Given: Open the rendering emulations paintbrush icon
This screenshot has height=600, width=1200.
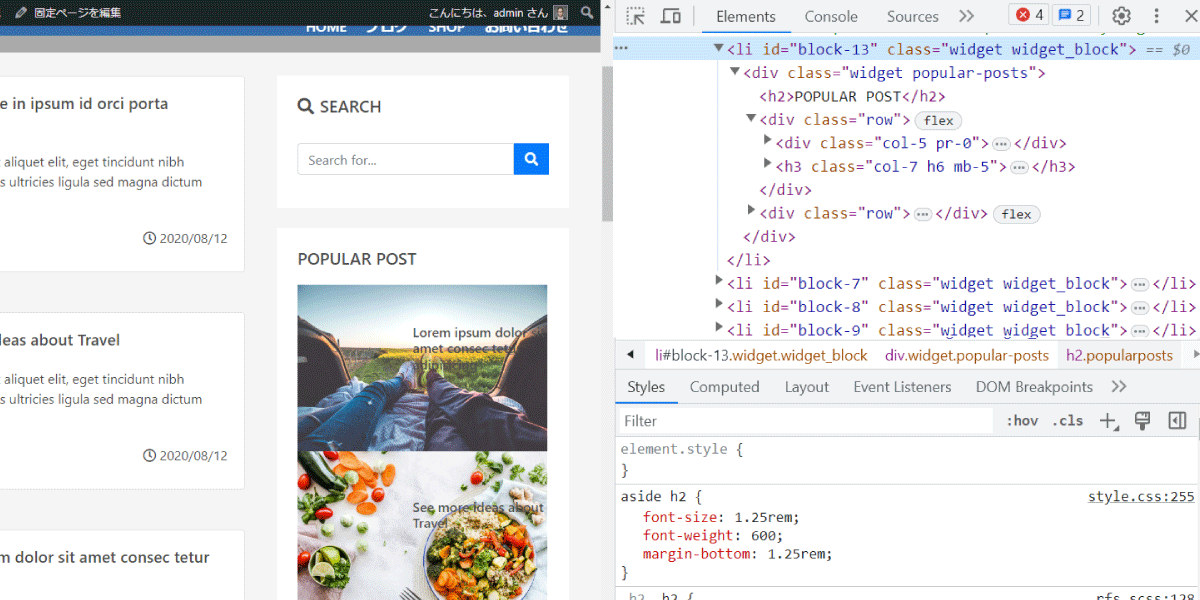Looking at the screenshot, I should pyautogui.click(x=1142, y=421).
